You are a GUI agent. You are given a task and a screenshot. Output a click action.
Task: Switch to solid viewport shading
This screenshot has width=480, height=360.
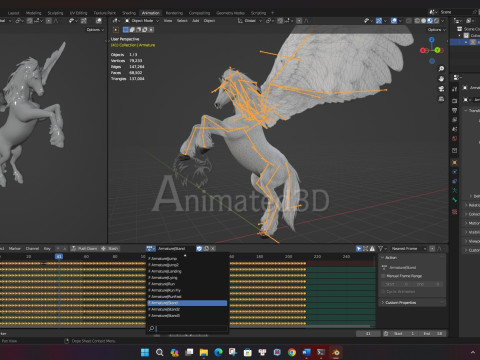pyautogui.click(x=424, y=21)
